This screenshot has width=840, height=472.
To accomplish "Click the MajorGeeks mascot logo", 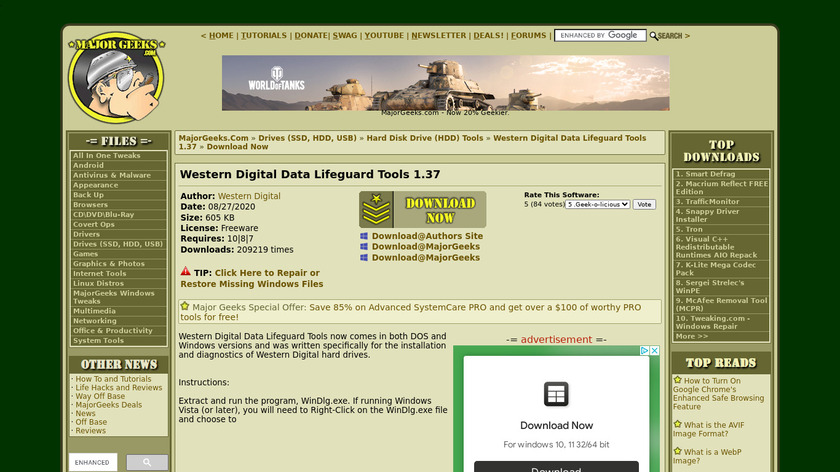I will [x=116, y=77].
